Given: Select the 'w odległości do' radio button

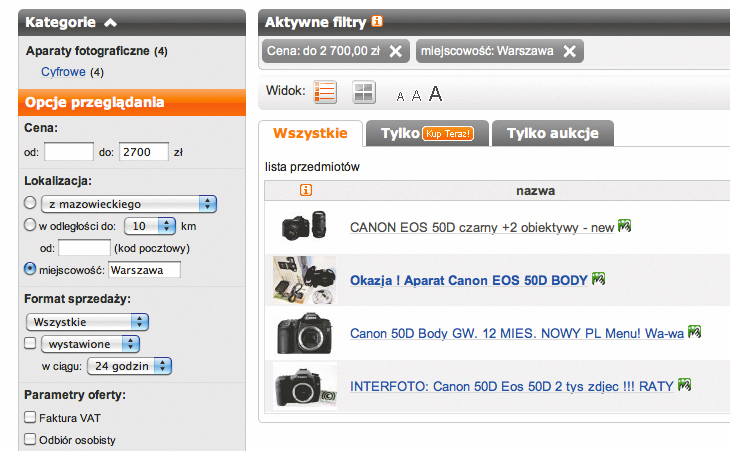Looking at the screenshot, I should click(x=30, y=225).
